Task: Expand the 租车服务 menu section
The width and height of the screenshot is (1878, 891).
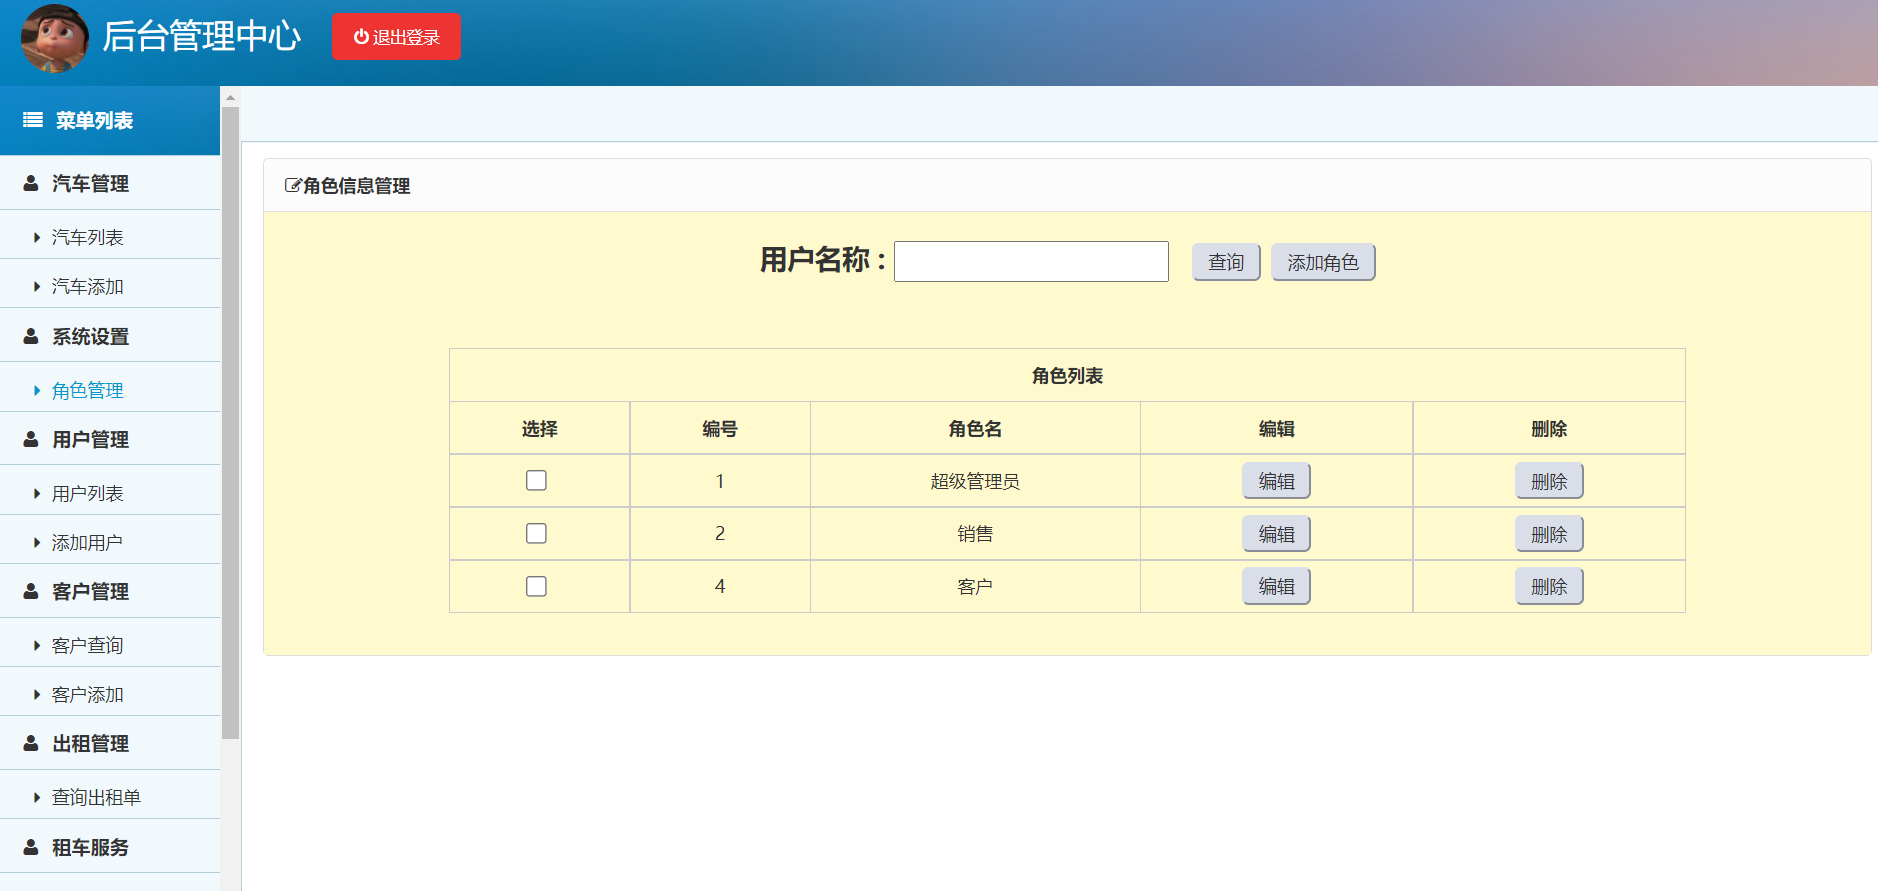Action: click(110, 848)
